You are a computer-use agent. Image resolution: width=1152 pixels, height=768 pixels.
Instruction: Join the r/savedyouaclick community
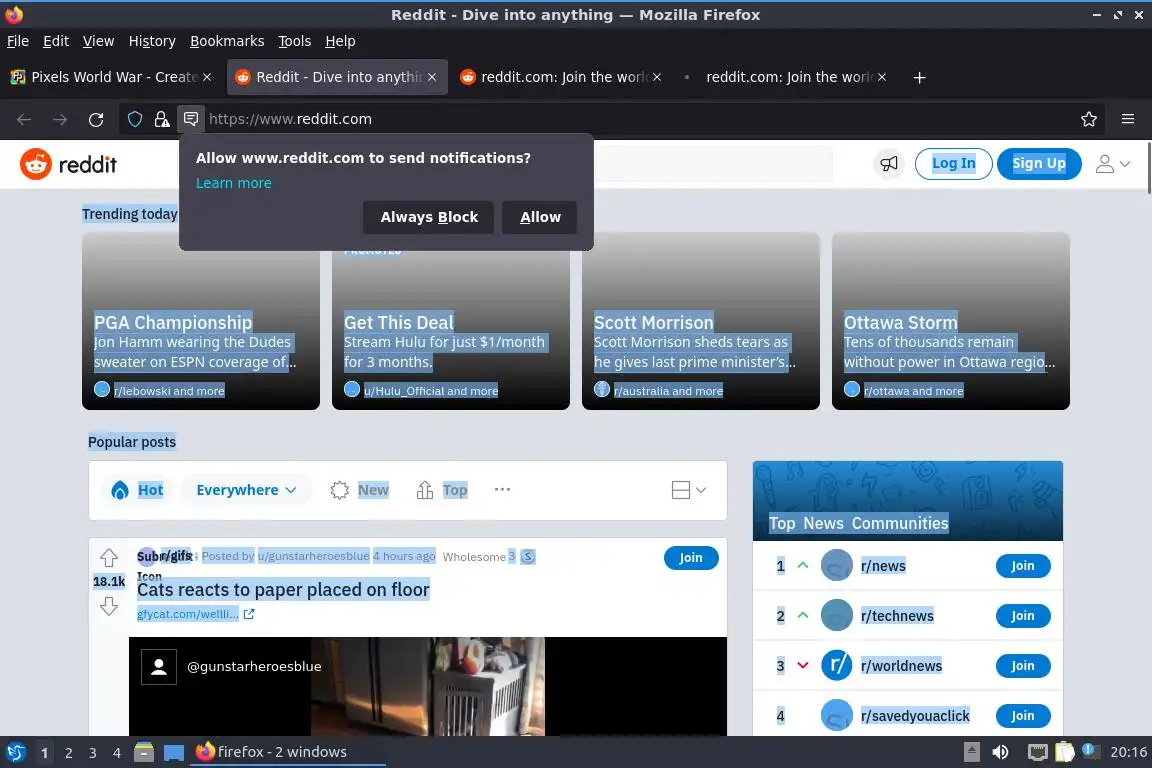tap(1023, 716)
